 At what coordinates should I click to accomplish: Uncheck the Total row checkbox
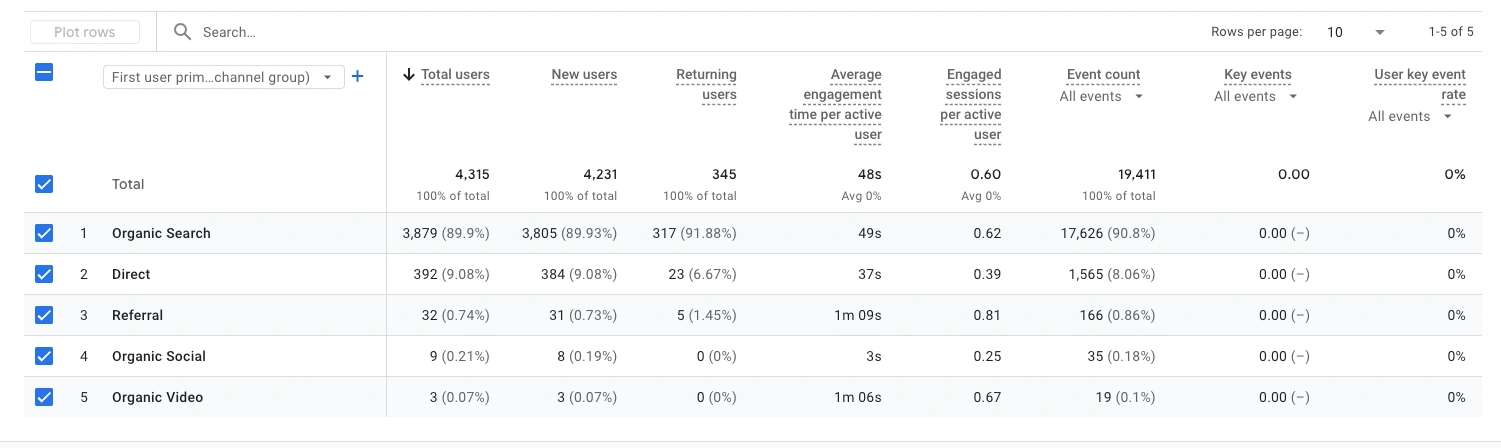click(44, 184)
